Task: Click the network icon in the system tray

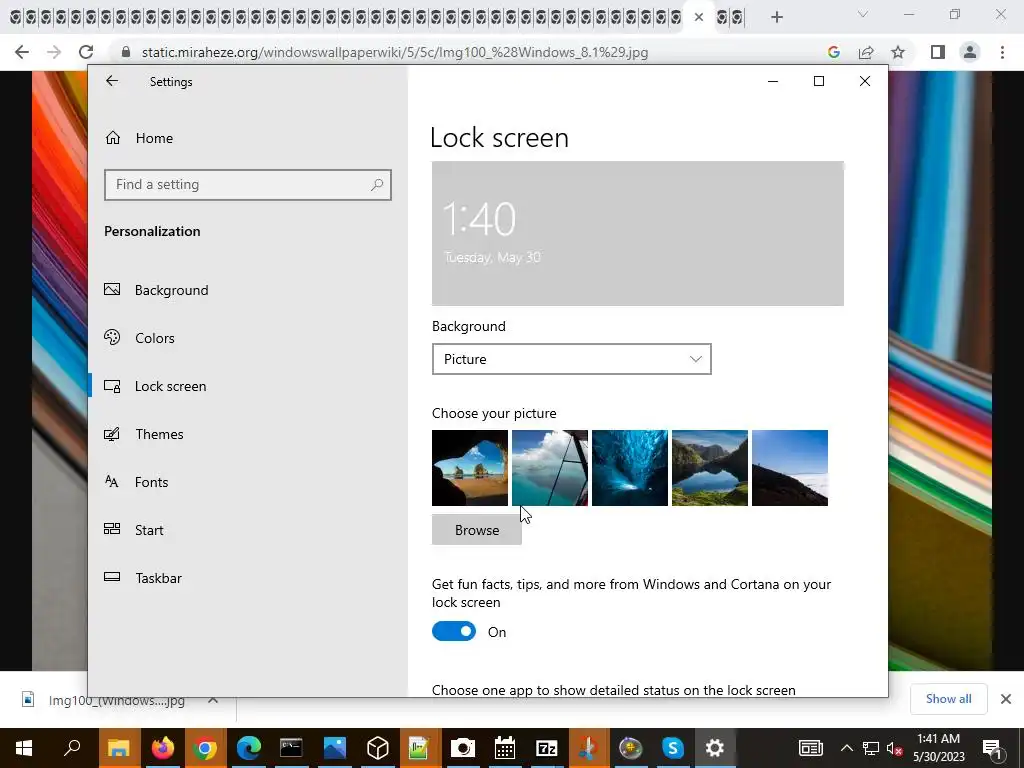Action: pyautogui.click(x=871, y=748)
